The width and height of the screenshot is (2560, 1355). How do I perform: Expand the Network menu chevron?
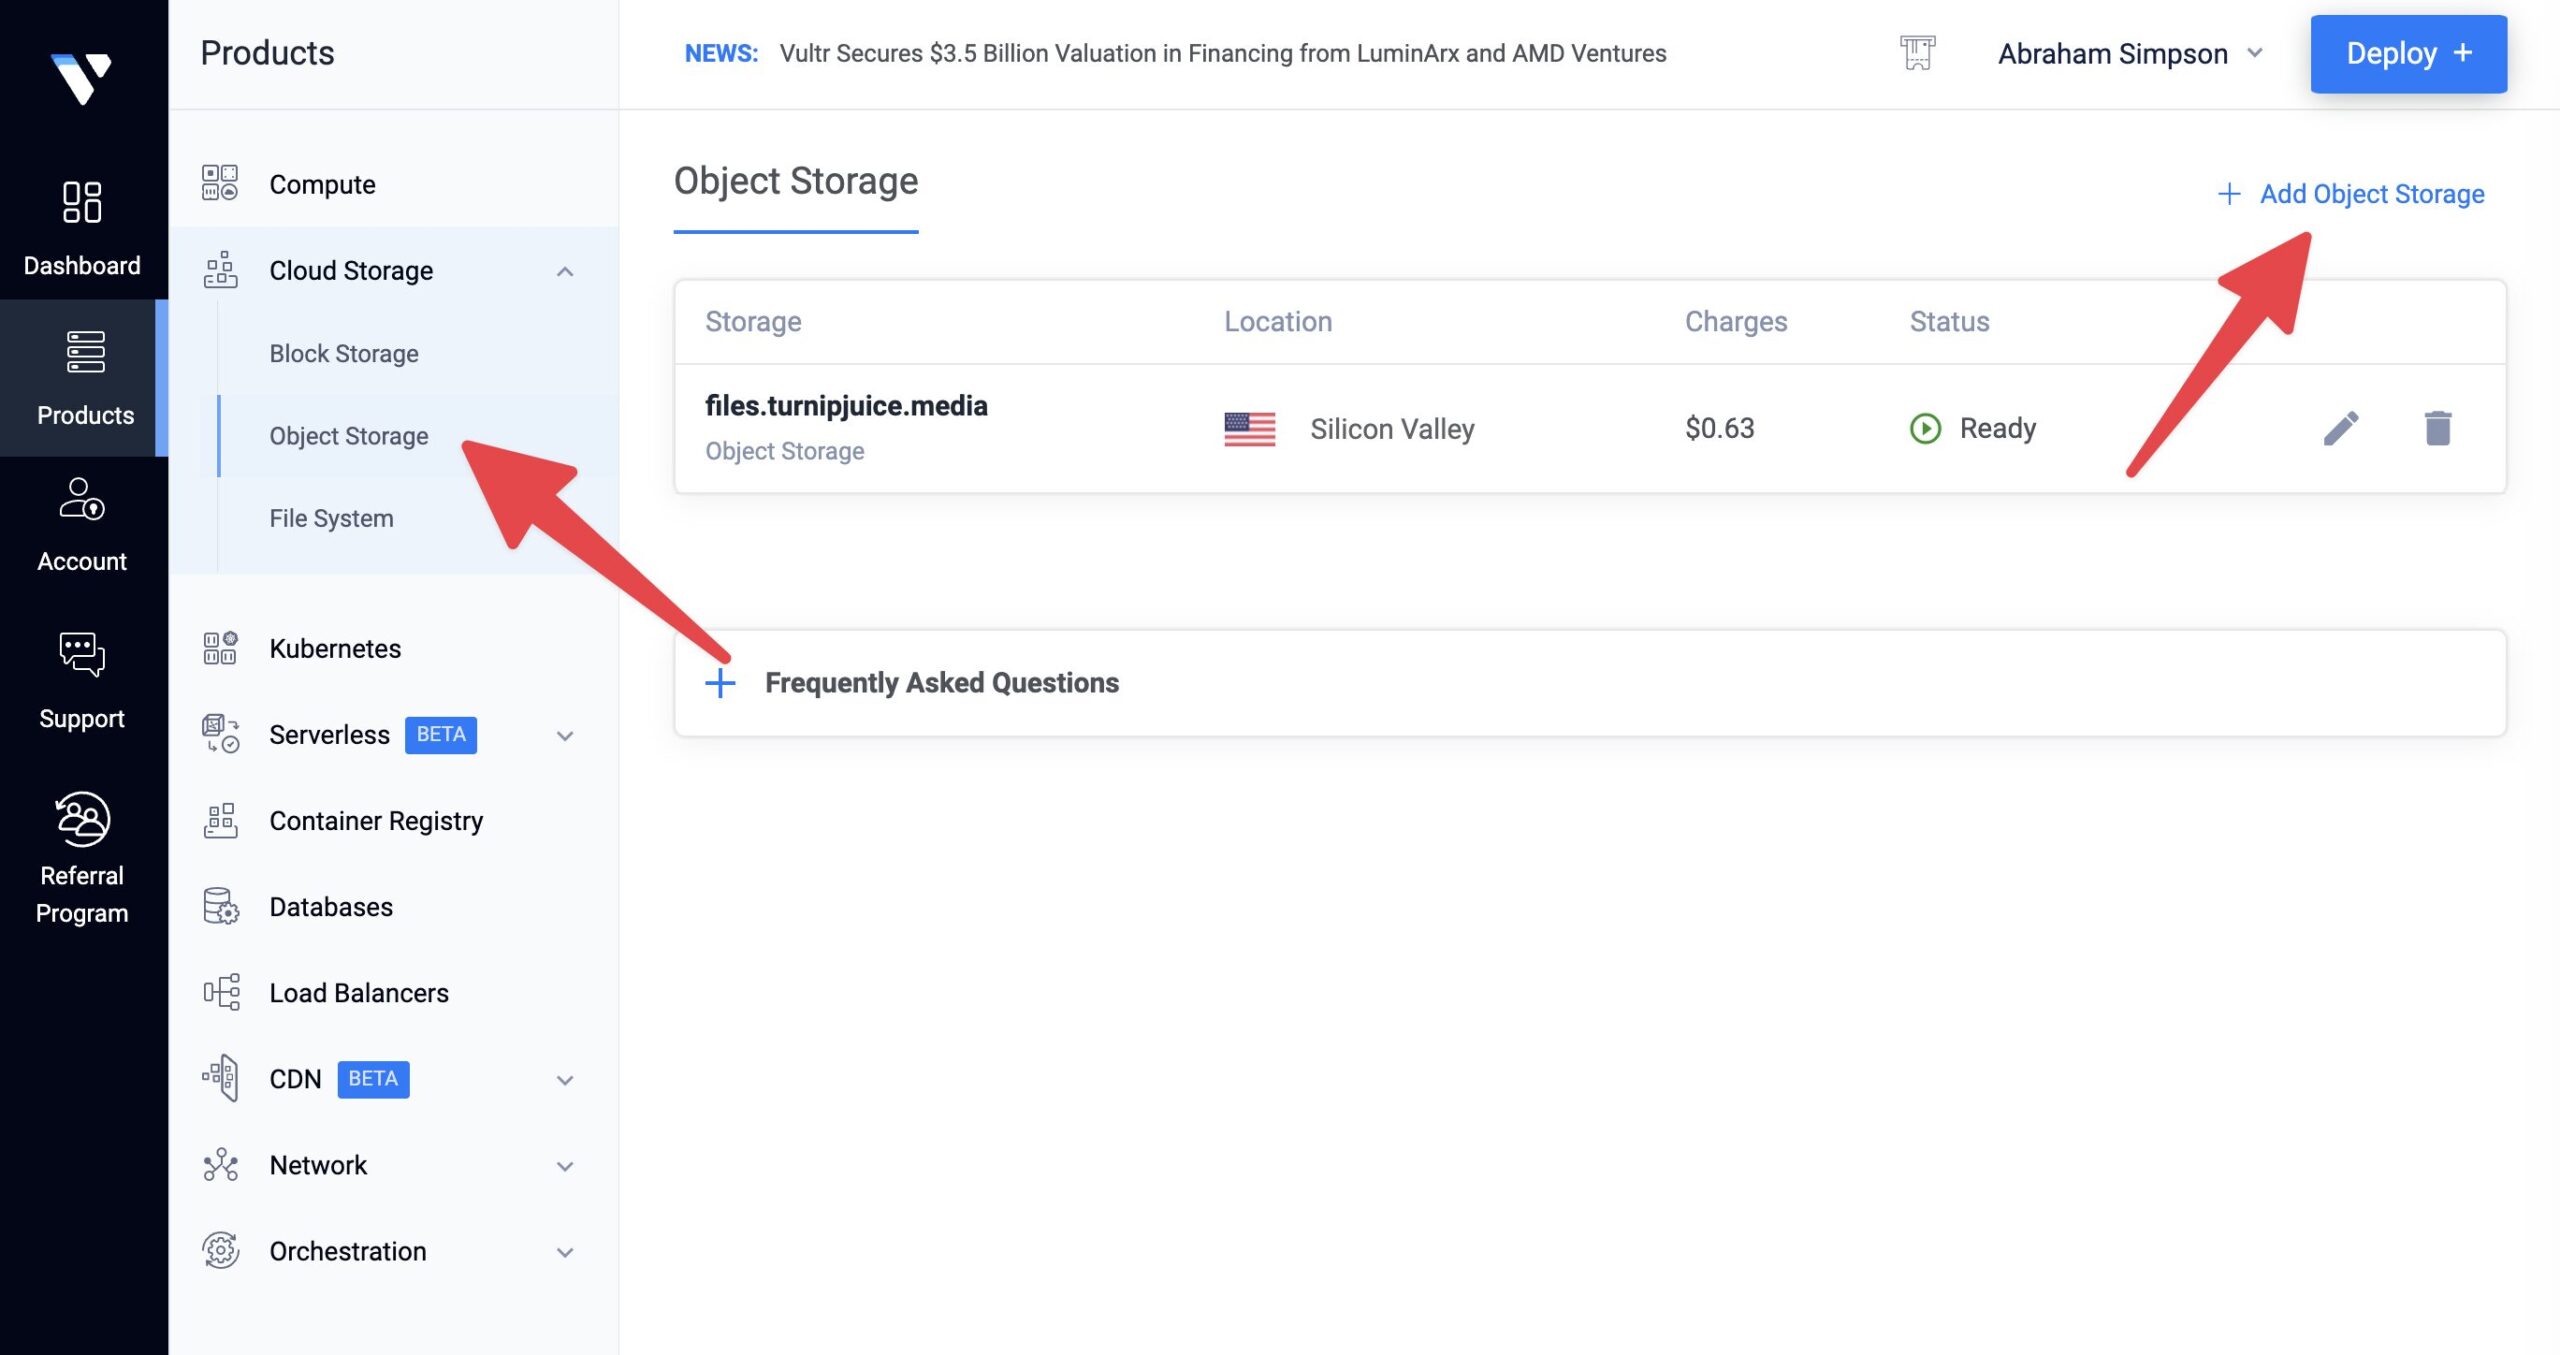coord(565,1166)
